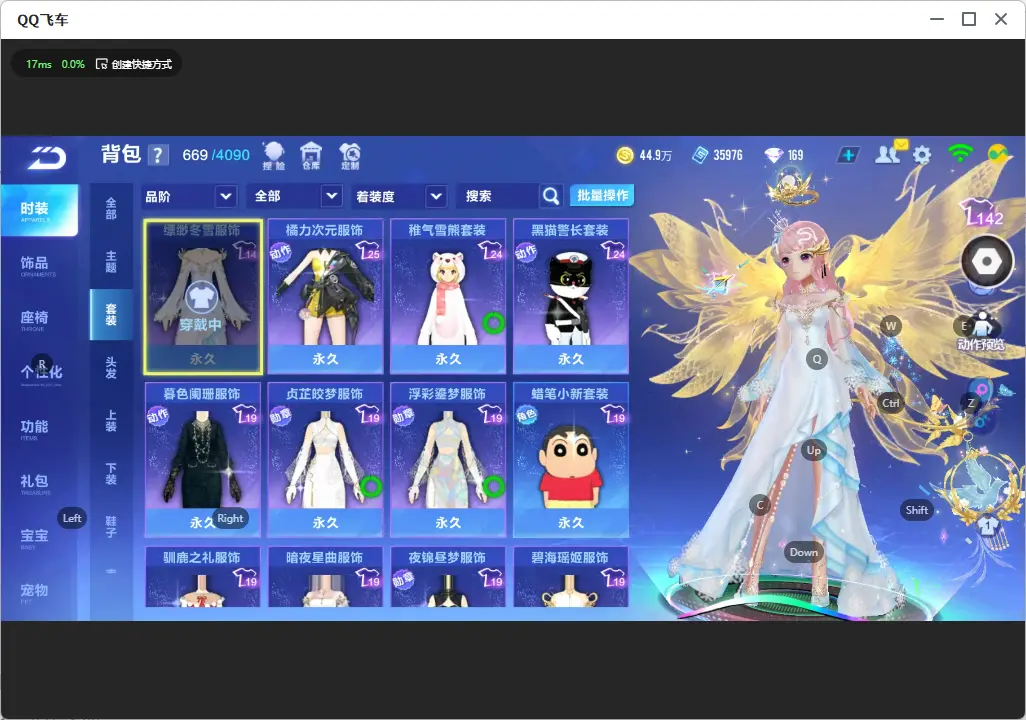Click the 批量操作 button
Image resolution: width=1026 pixels, height=720 pixels.
tap(602, 196)
